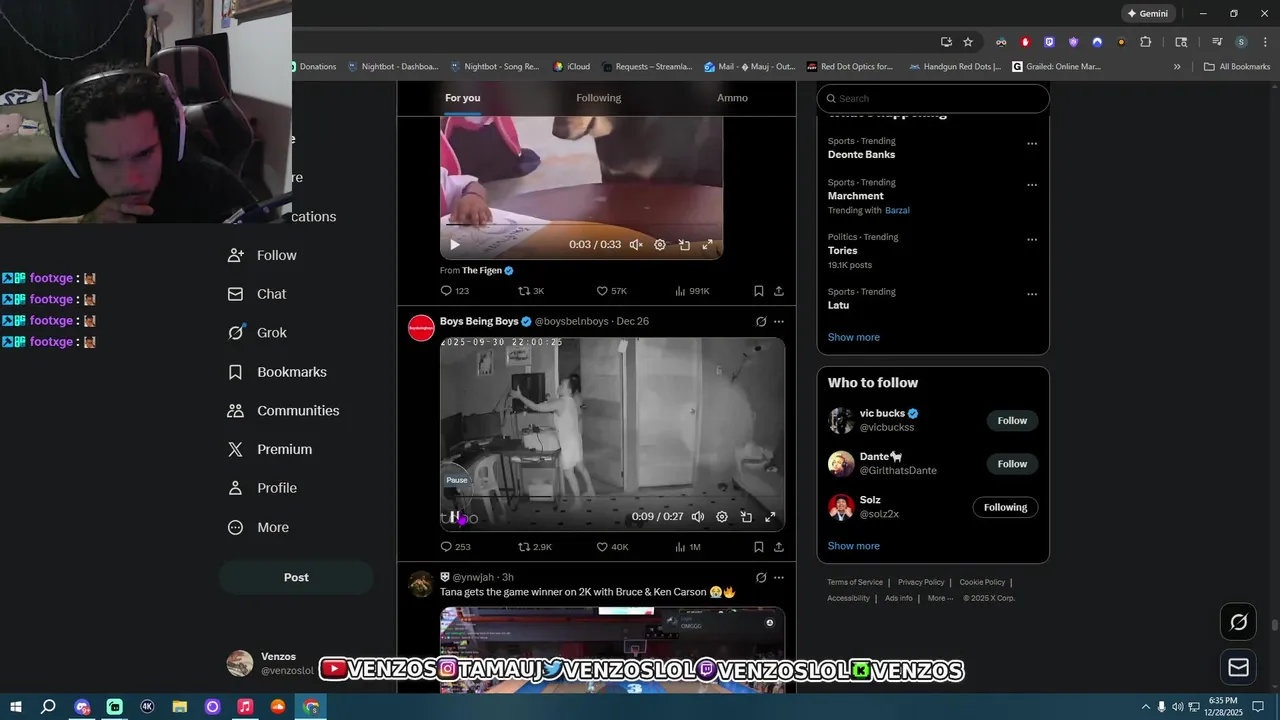The height and width of the screenshot is (720, 1280).
Task: Open the Twitch extension icon
Action: coord(1049,42)
